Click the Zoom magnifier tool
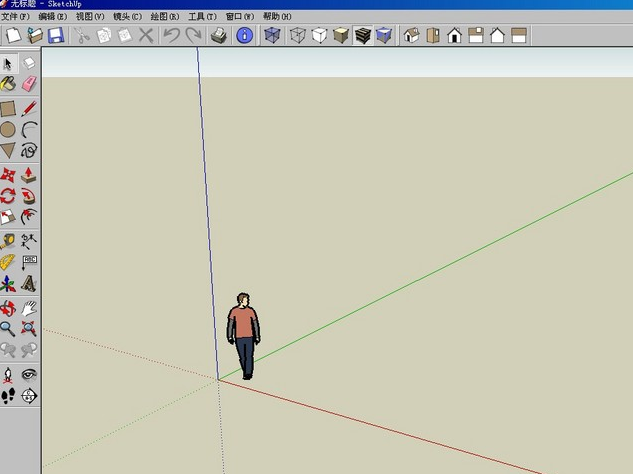633x474 pixels. point(9,327)
